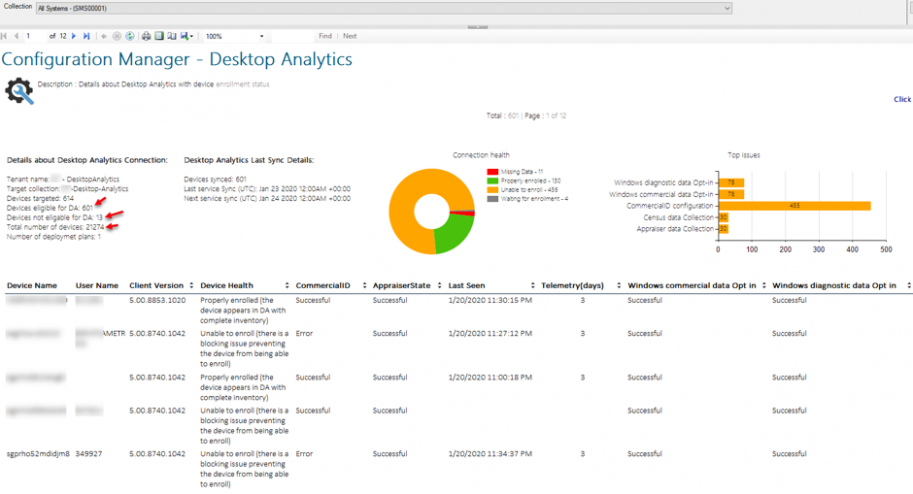Click Last Seen 1/20/2020 11:27:12 PM
The height and width of the screenshot is (494, 913).
tap(490, 334)
